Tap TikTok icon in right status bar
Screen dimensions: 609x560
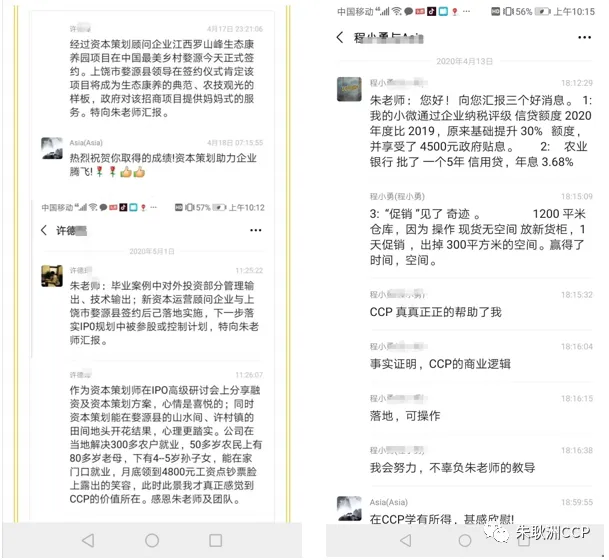[x=432, y=11]
